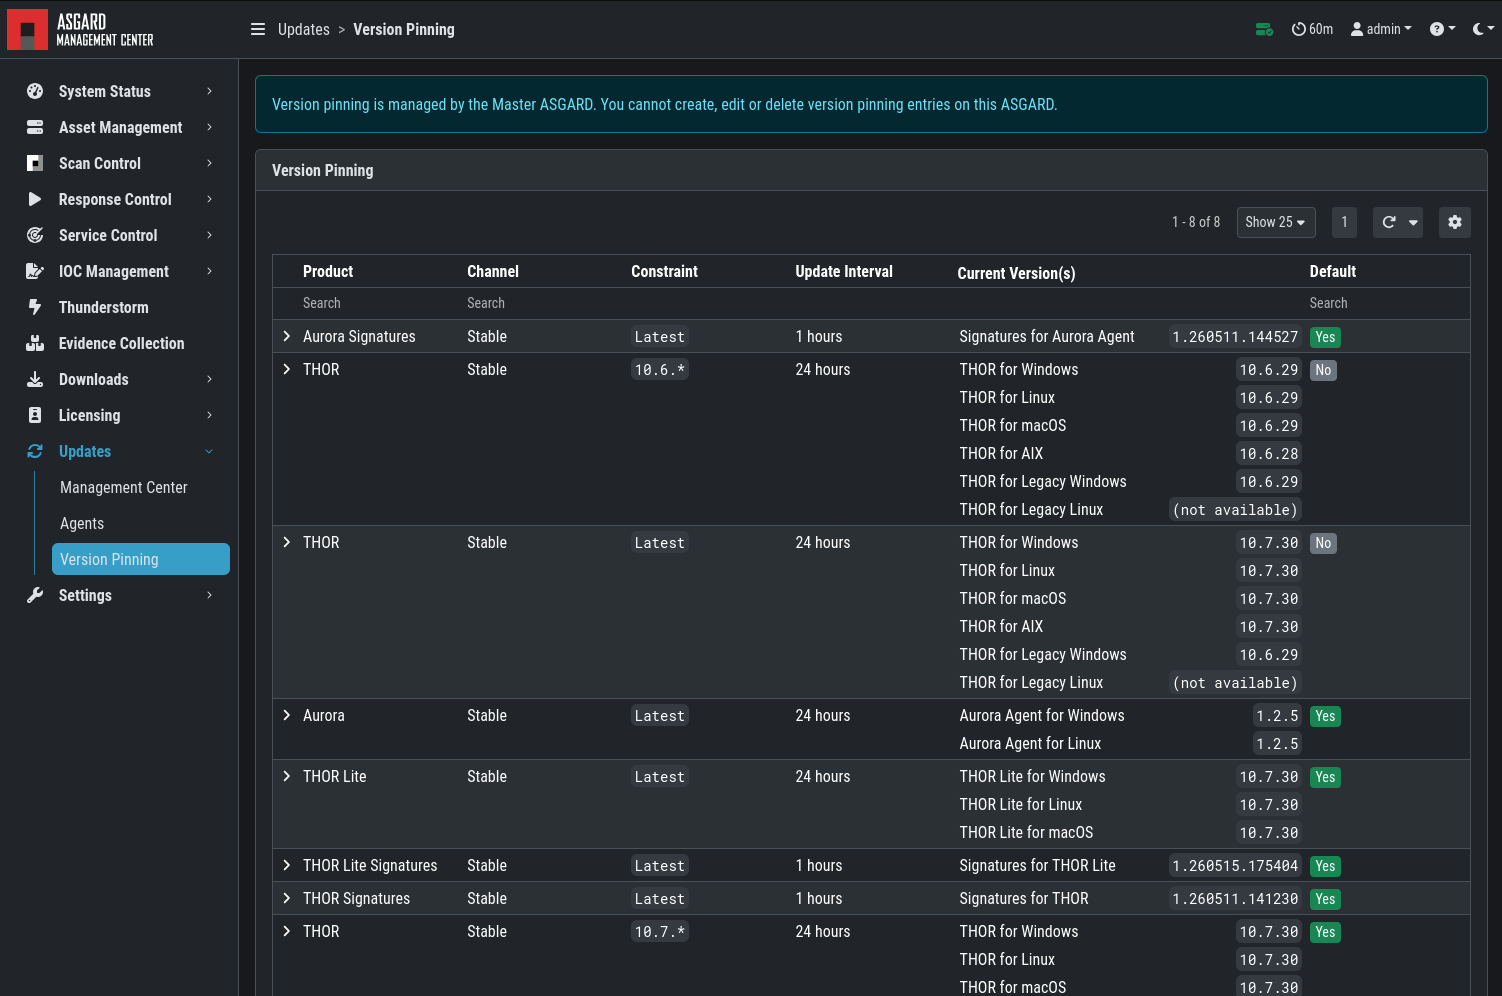
Task: Click the Product search field
Action: [376, 303]
